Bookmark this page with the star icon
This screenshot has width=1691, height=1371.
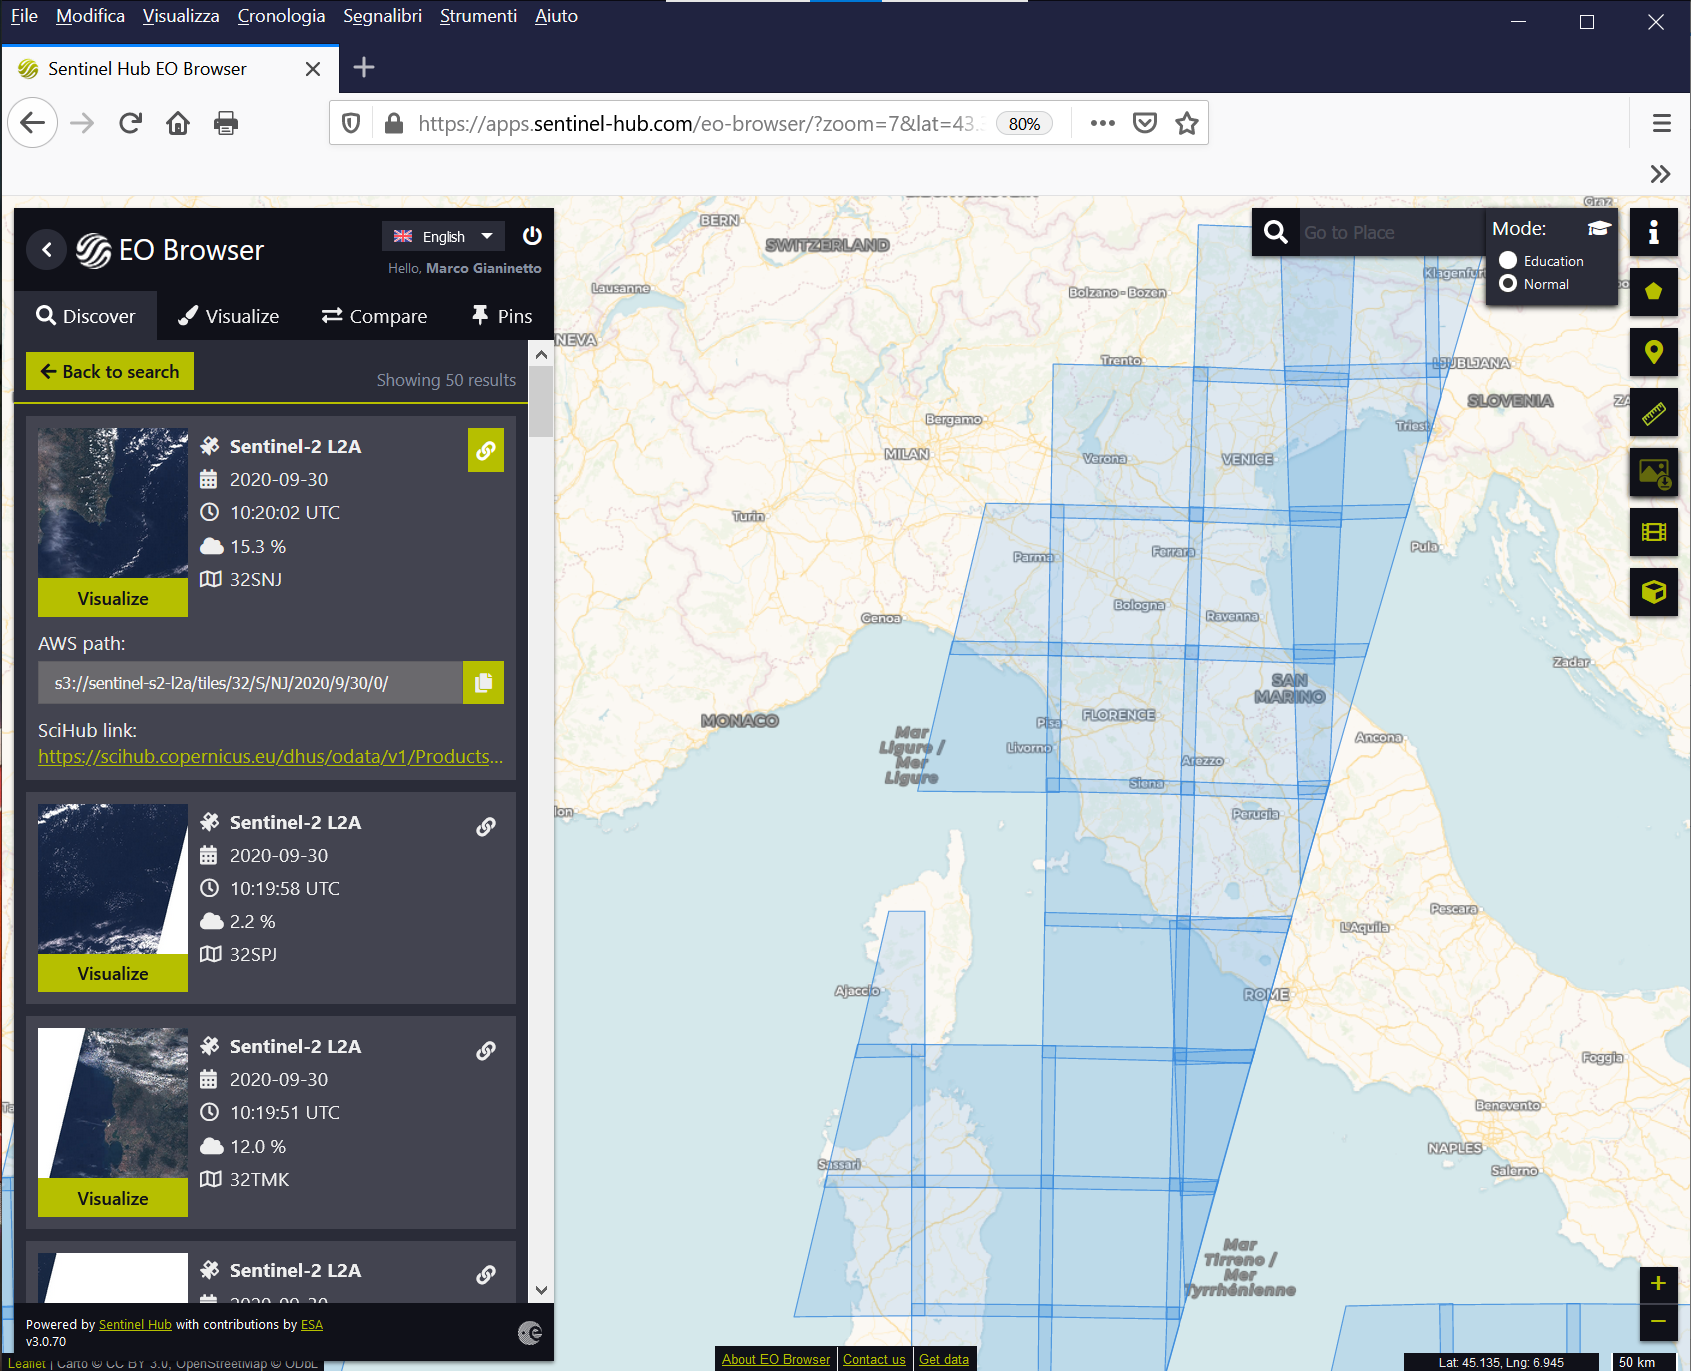1187,123
